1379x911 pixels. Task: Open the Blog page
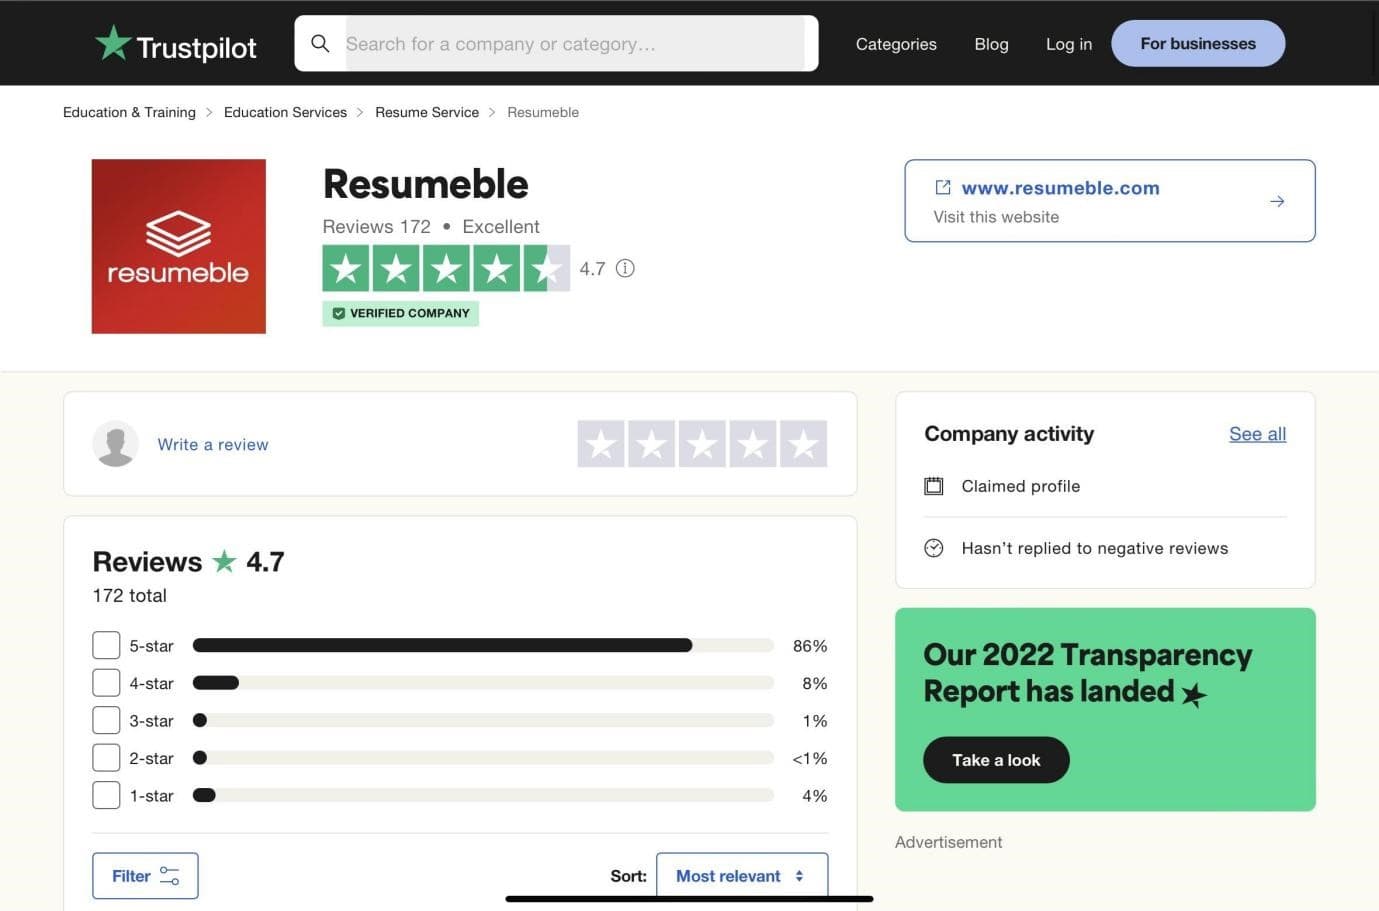(x=991, y=44)
